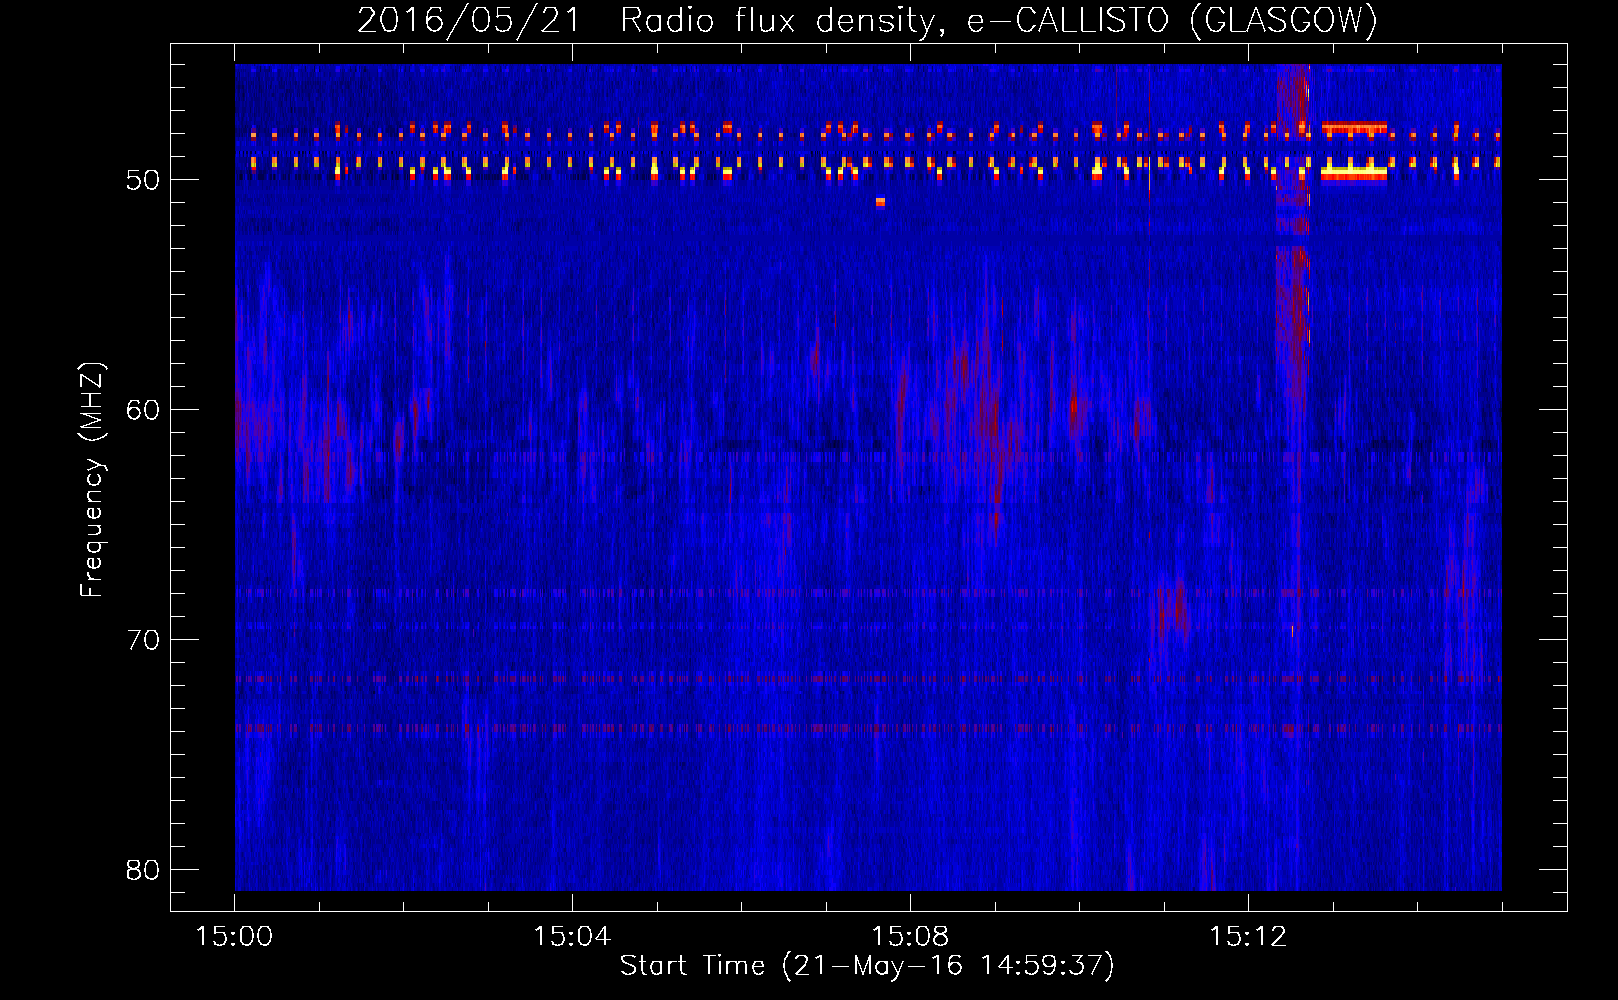This screenshot has height=1000, width=1618.
Task: Click the 60 frequency tick label
Action: click(x=144, y=410)
